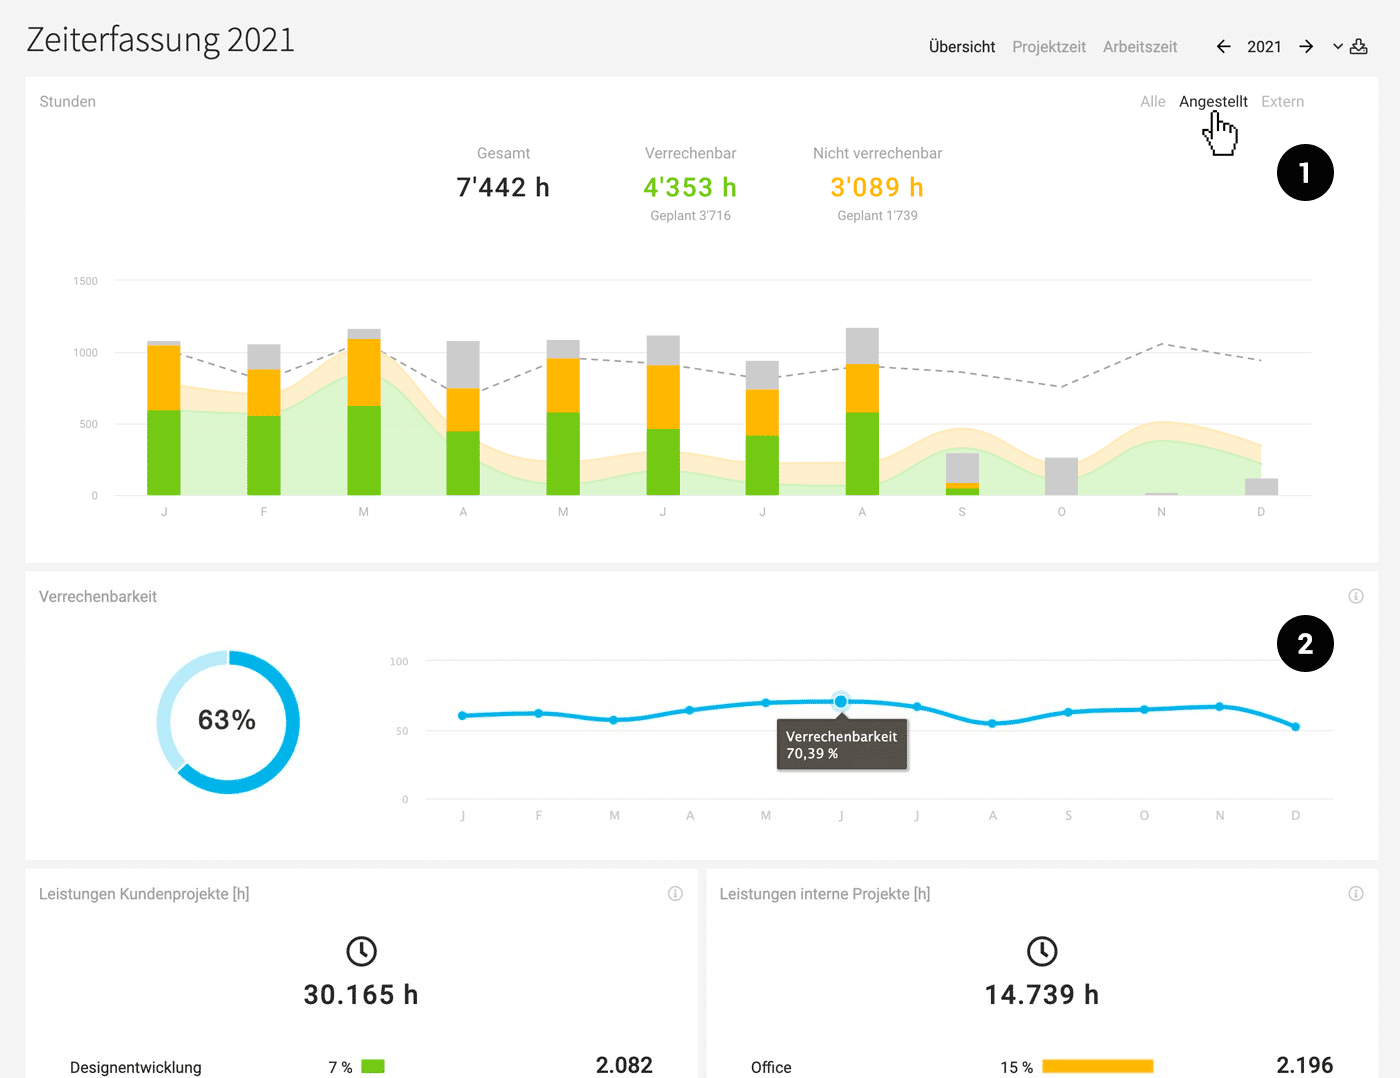1400x1078 pixels.
Task: Click the Verrechenbarkeit panel title
Action: (x=98, y=596)
